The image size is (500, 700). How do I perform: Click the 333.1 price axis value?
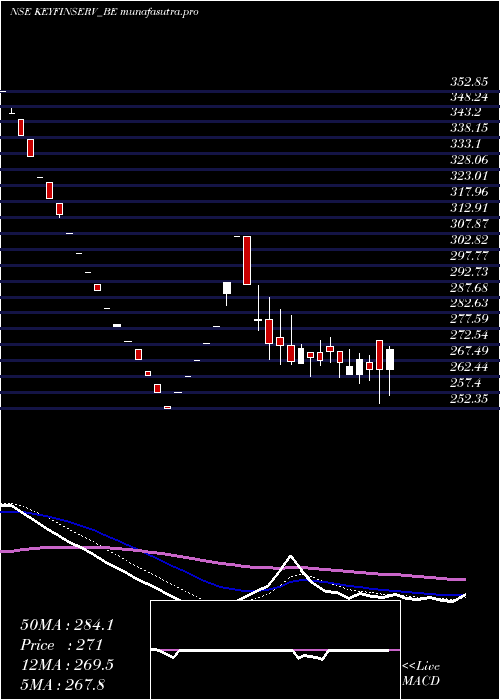coord(466,144)
